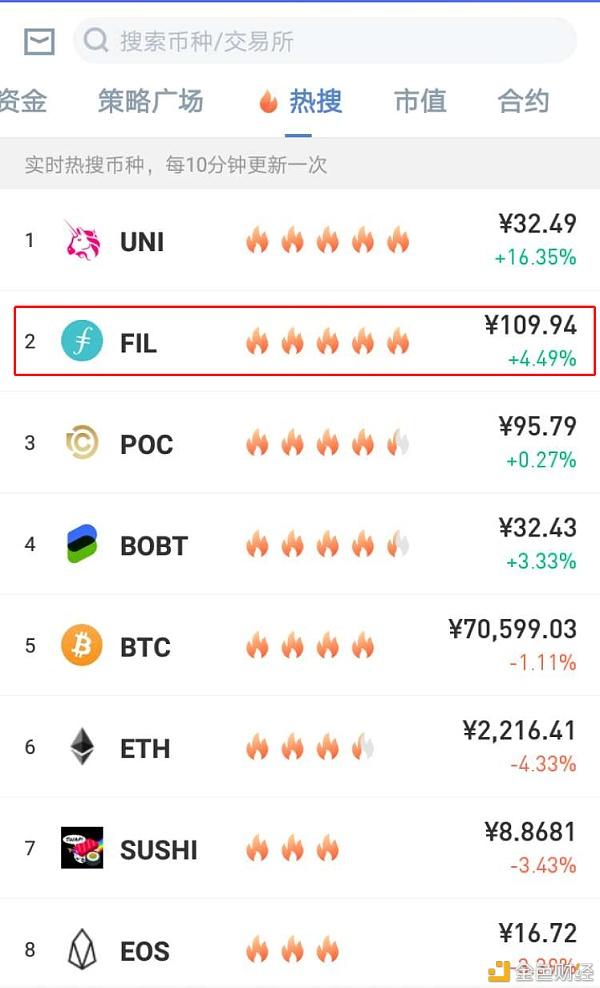Click the orange BTC Bitcoin logo
The width and height of the screenshot is (600, 988).
click(82, 645)
